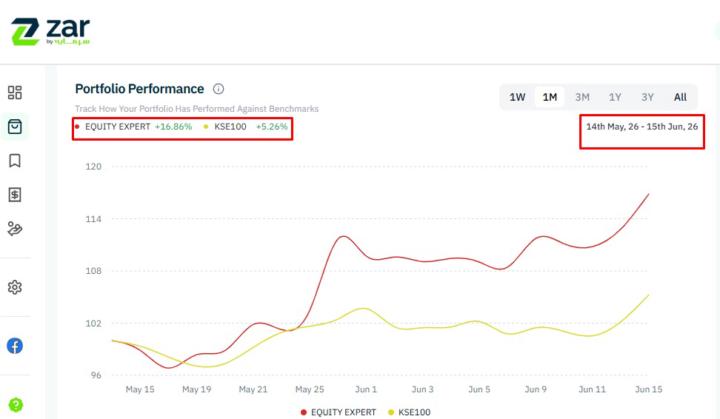
Task: Click the 96 y-axis value
Action: [x=96, y=375]
